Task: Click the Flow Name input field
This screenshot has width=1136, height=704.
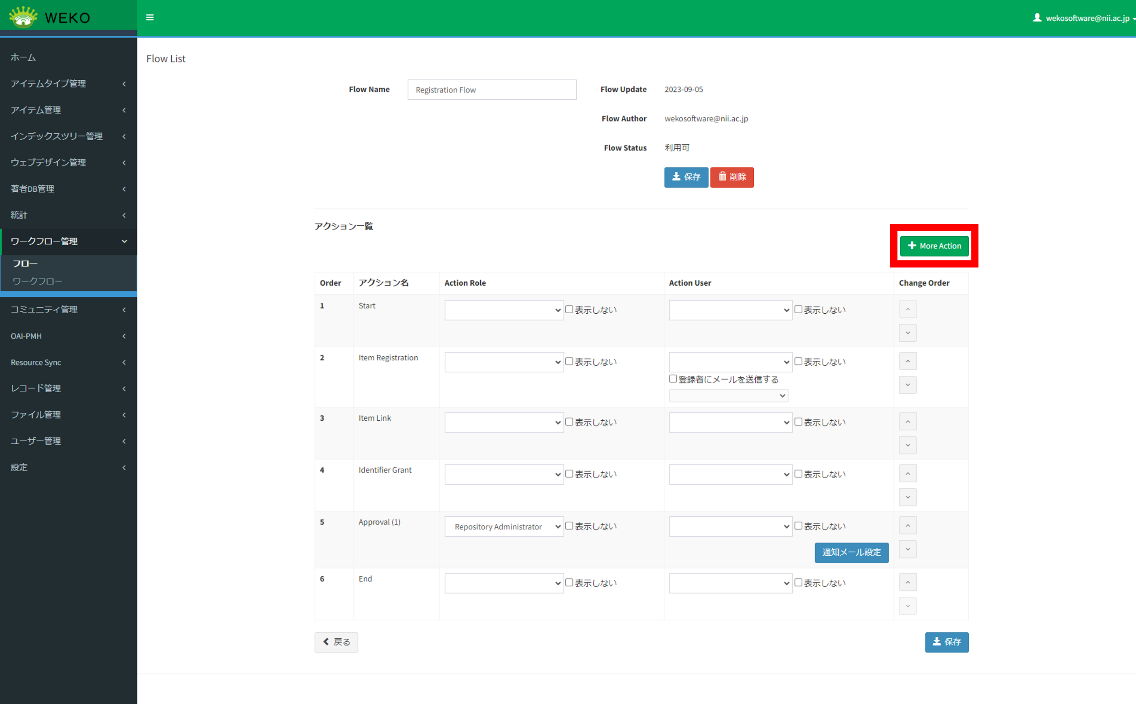Action: click(x=492, y=90)
